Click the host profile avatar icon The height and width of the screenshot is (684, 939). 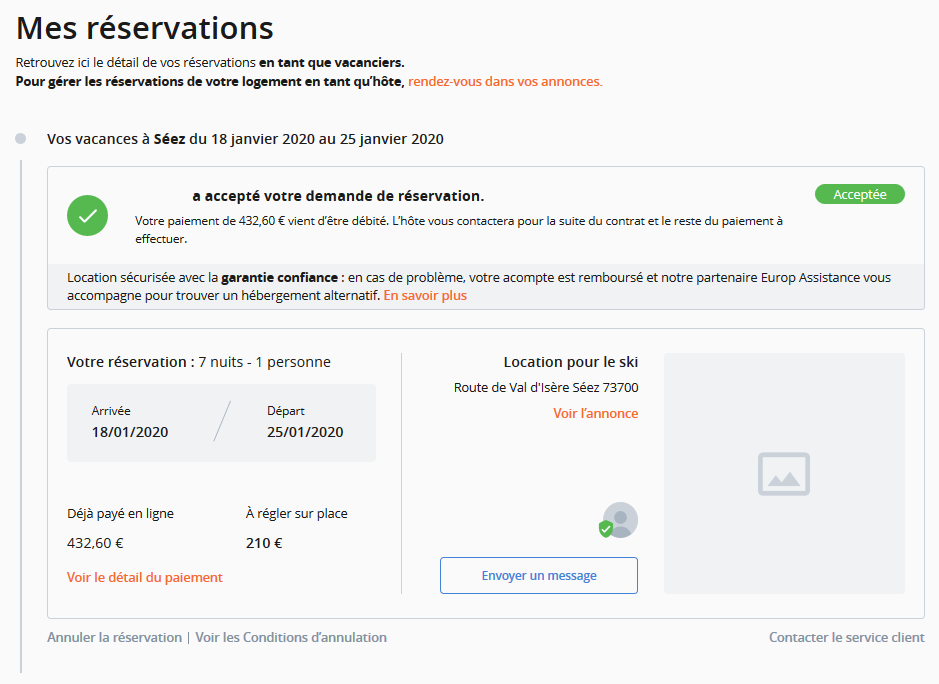622,519
